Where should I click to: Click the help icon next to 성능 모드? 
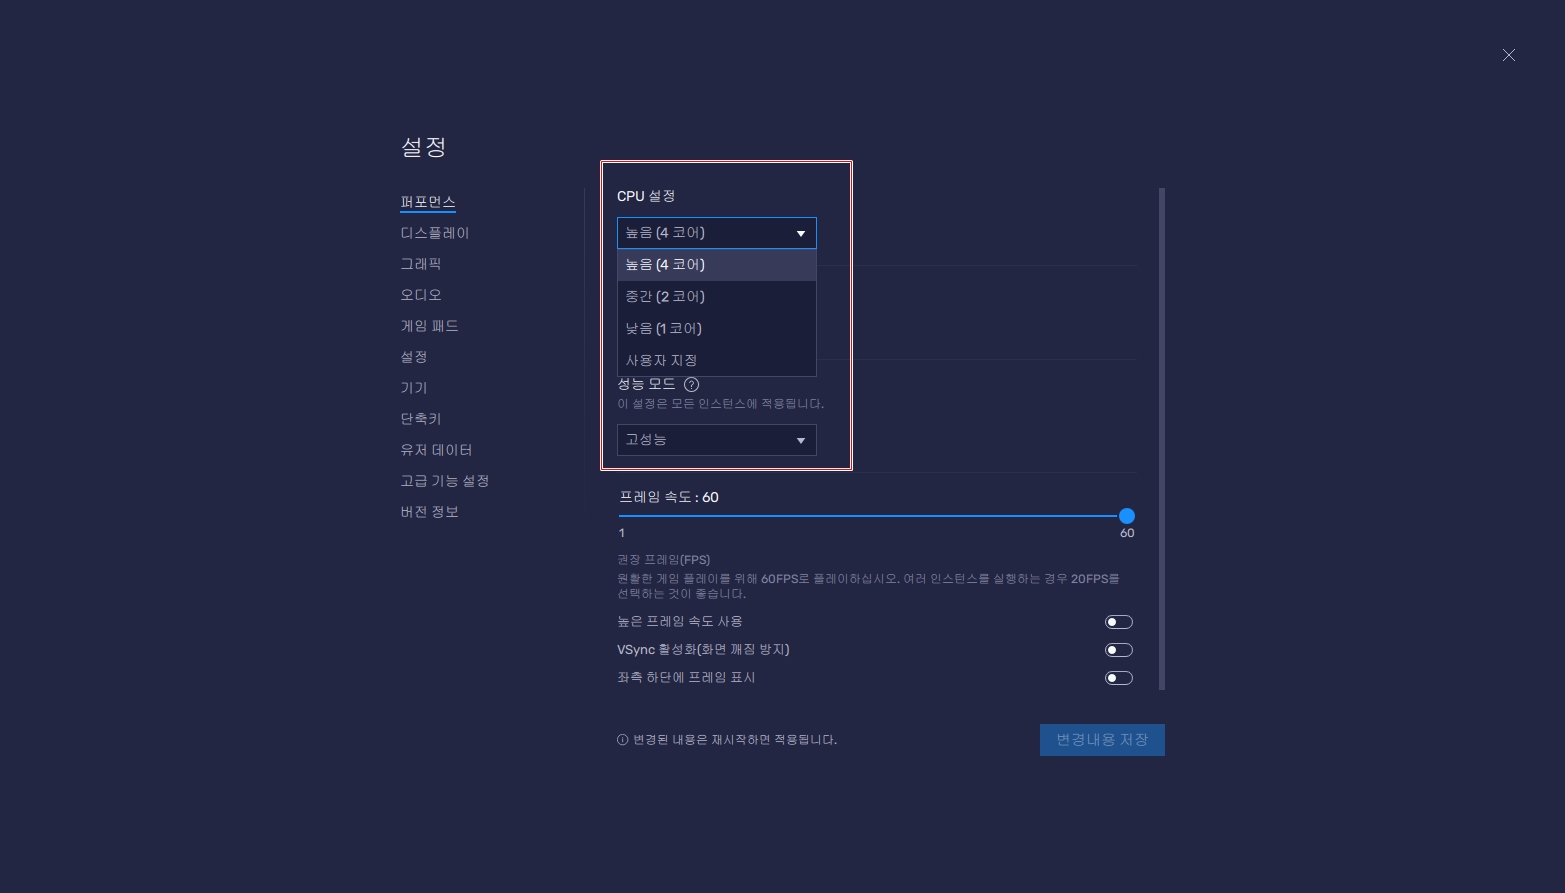691,384
